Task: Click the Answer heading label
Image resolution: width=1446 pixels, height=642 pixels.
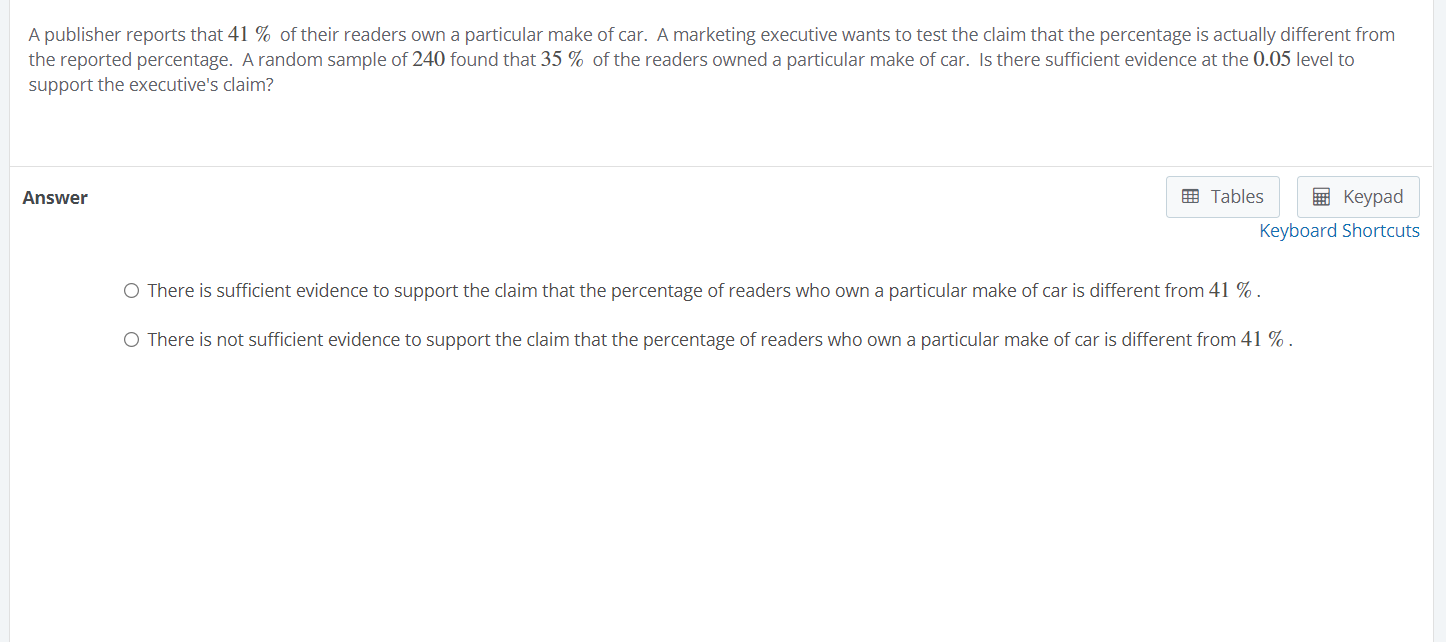Action: pyautogui.click(x=55, y=198)
